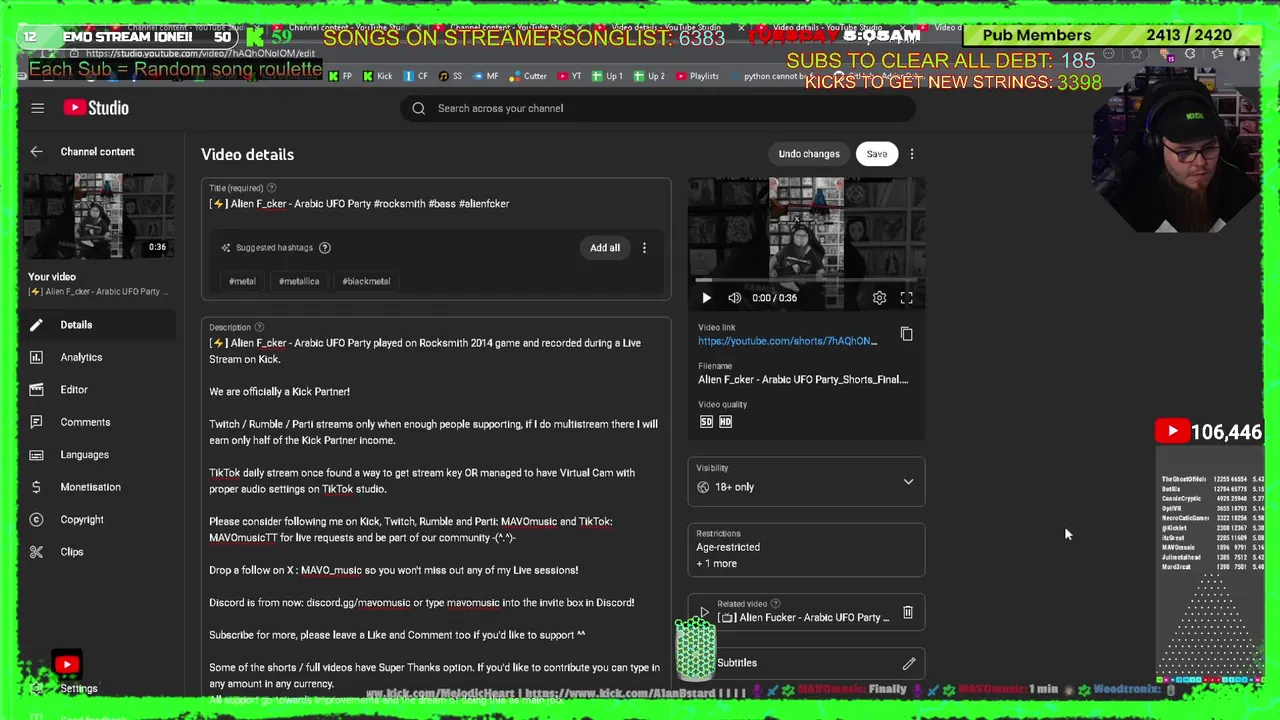Viewport: 1280px width, 720px height.
Task: Open the Cutter bookmark
Action: [x=528, y=76]
